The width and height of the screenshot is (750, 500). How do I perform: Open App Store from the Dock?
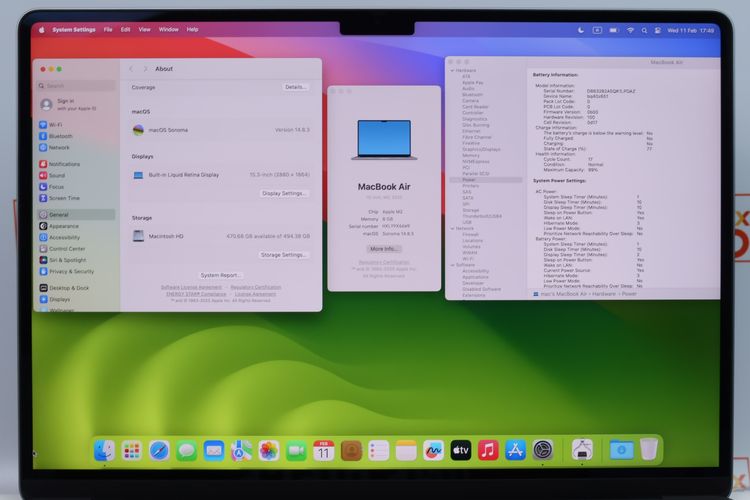[x=515, y=450]
